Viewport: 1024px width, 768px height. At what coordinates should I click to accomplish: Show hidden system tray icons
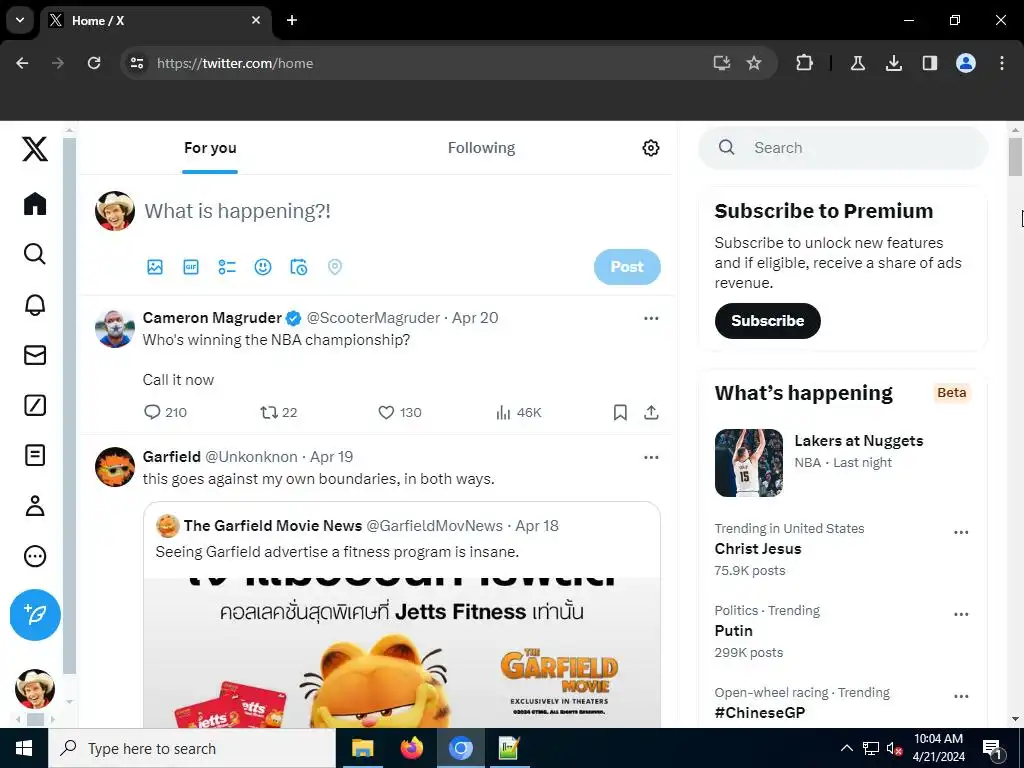(x=846, y=748)
